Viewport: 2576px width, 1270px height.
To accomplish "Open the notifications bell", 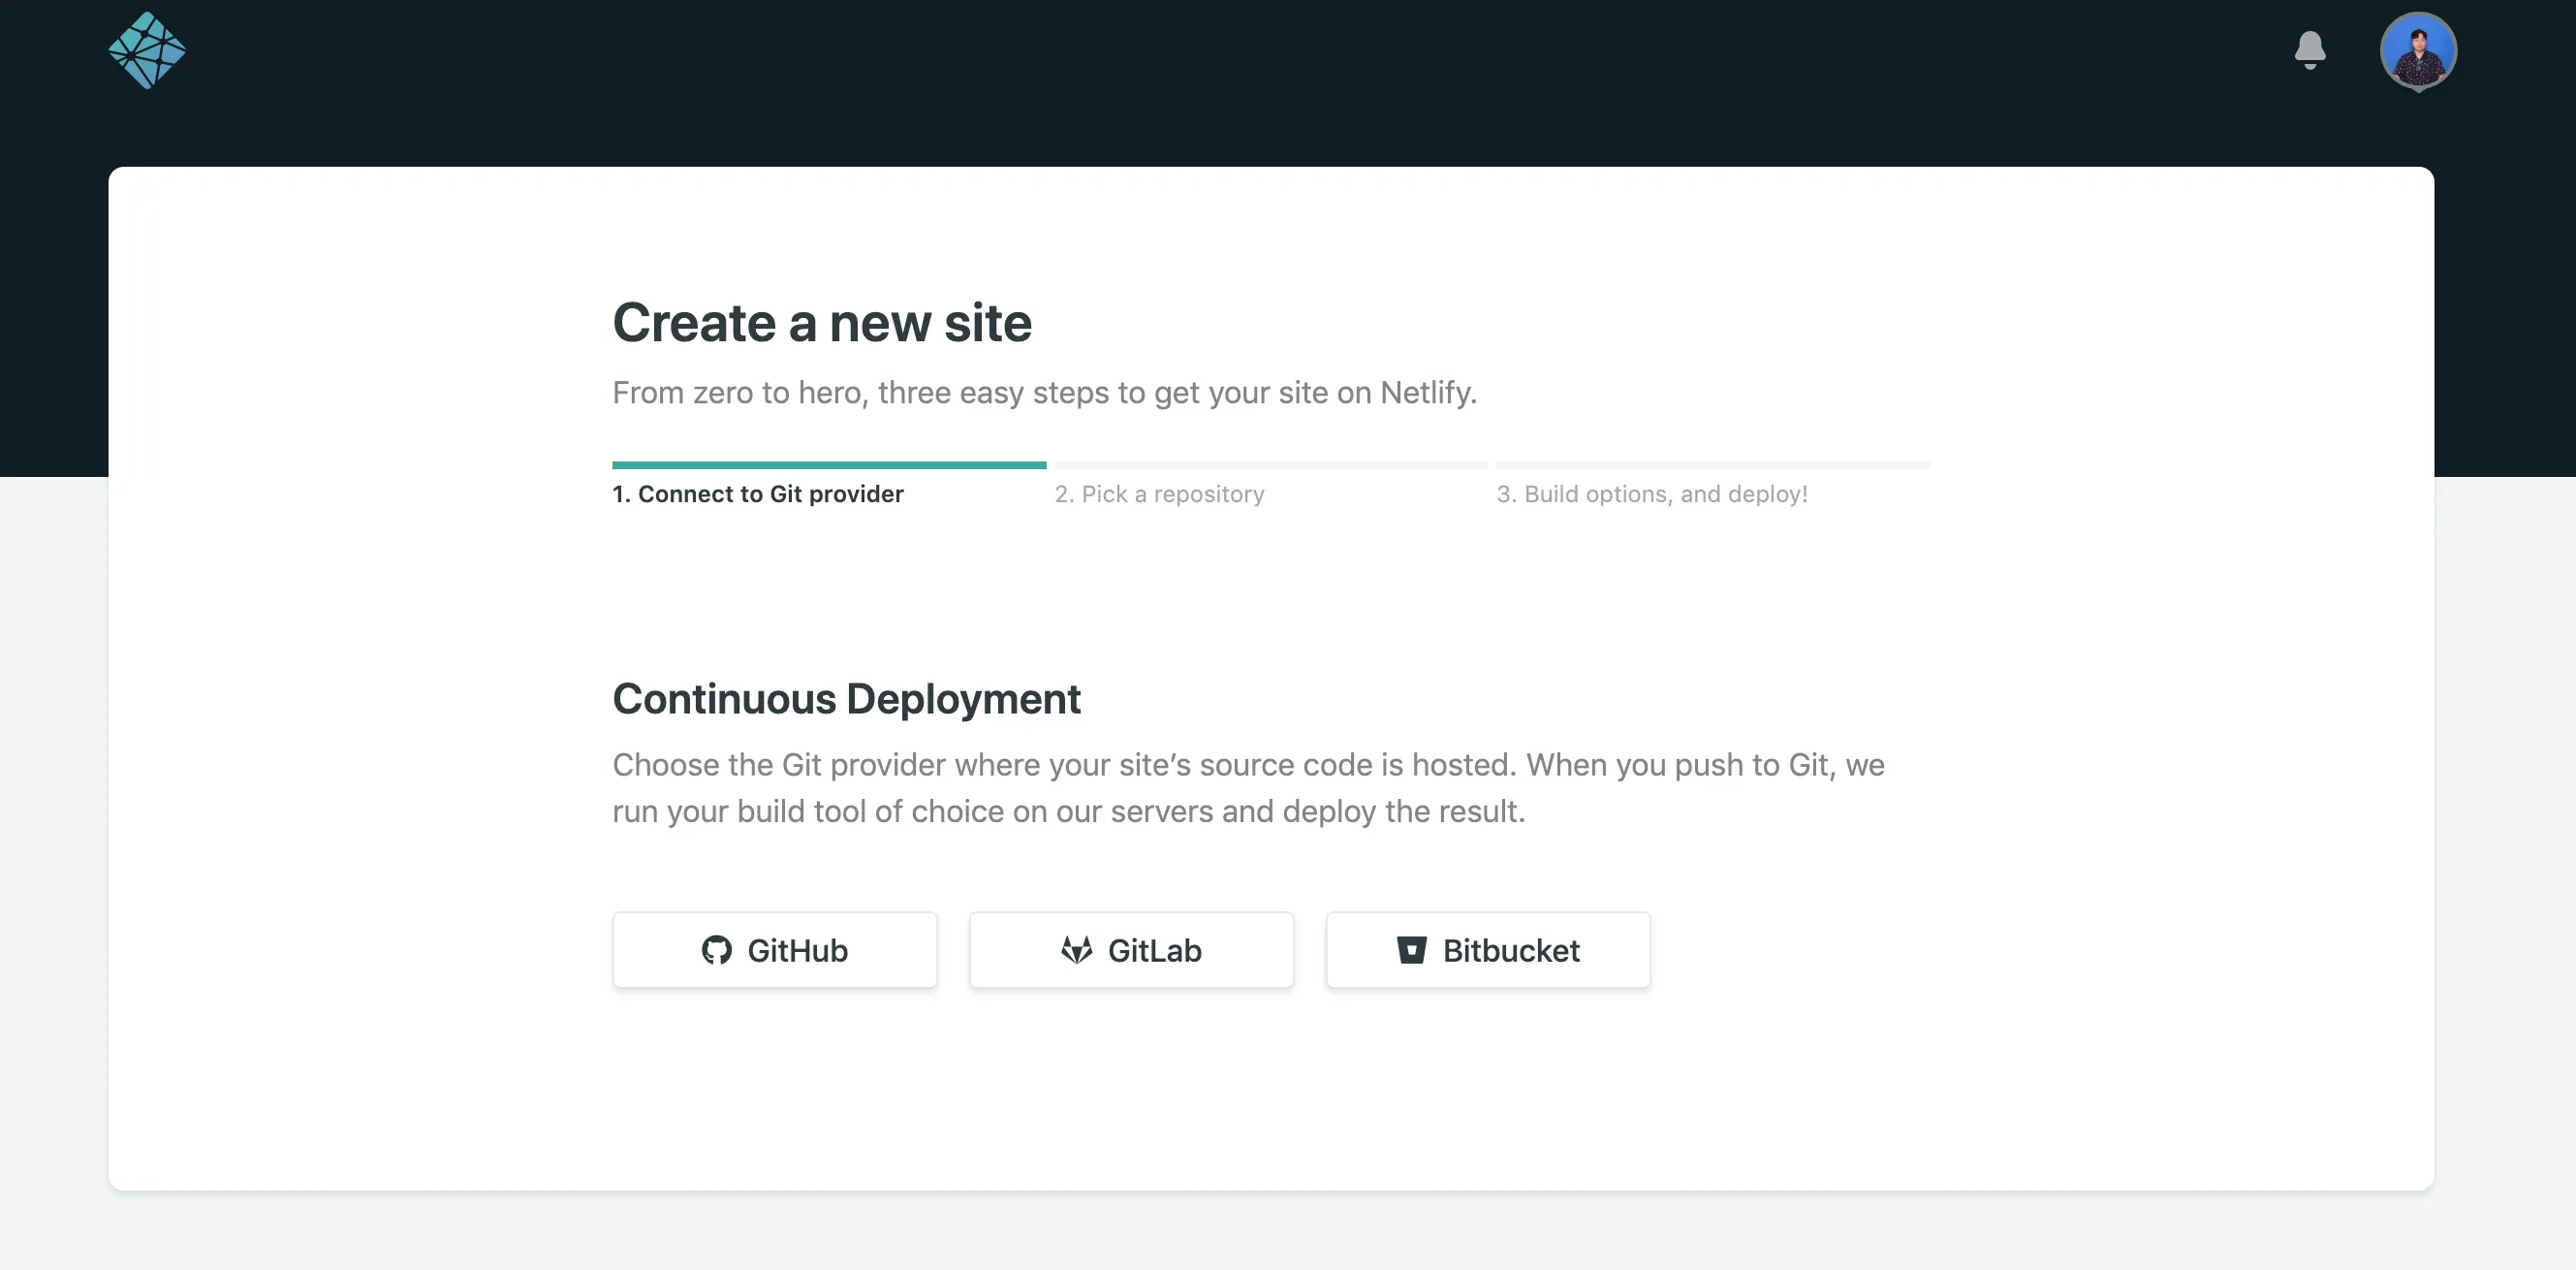I will (x=2309, y=49).
